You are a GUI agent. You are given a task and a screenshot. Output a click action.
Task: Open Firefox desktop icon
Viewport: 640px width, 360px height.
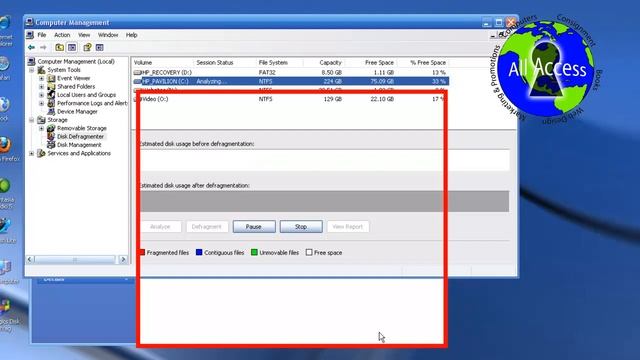[5, 144]
